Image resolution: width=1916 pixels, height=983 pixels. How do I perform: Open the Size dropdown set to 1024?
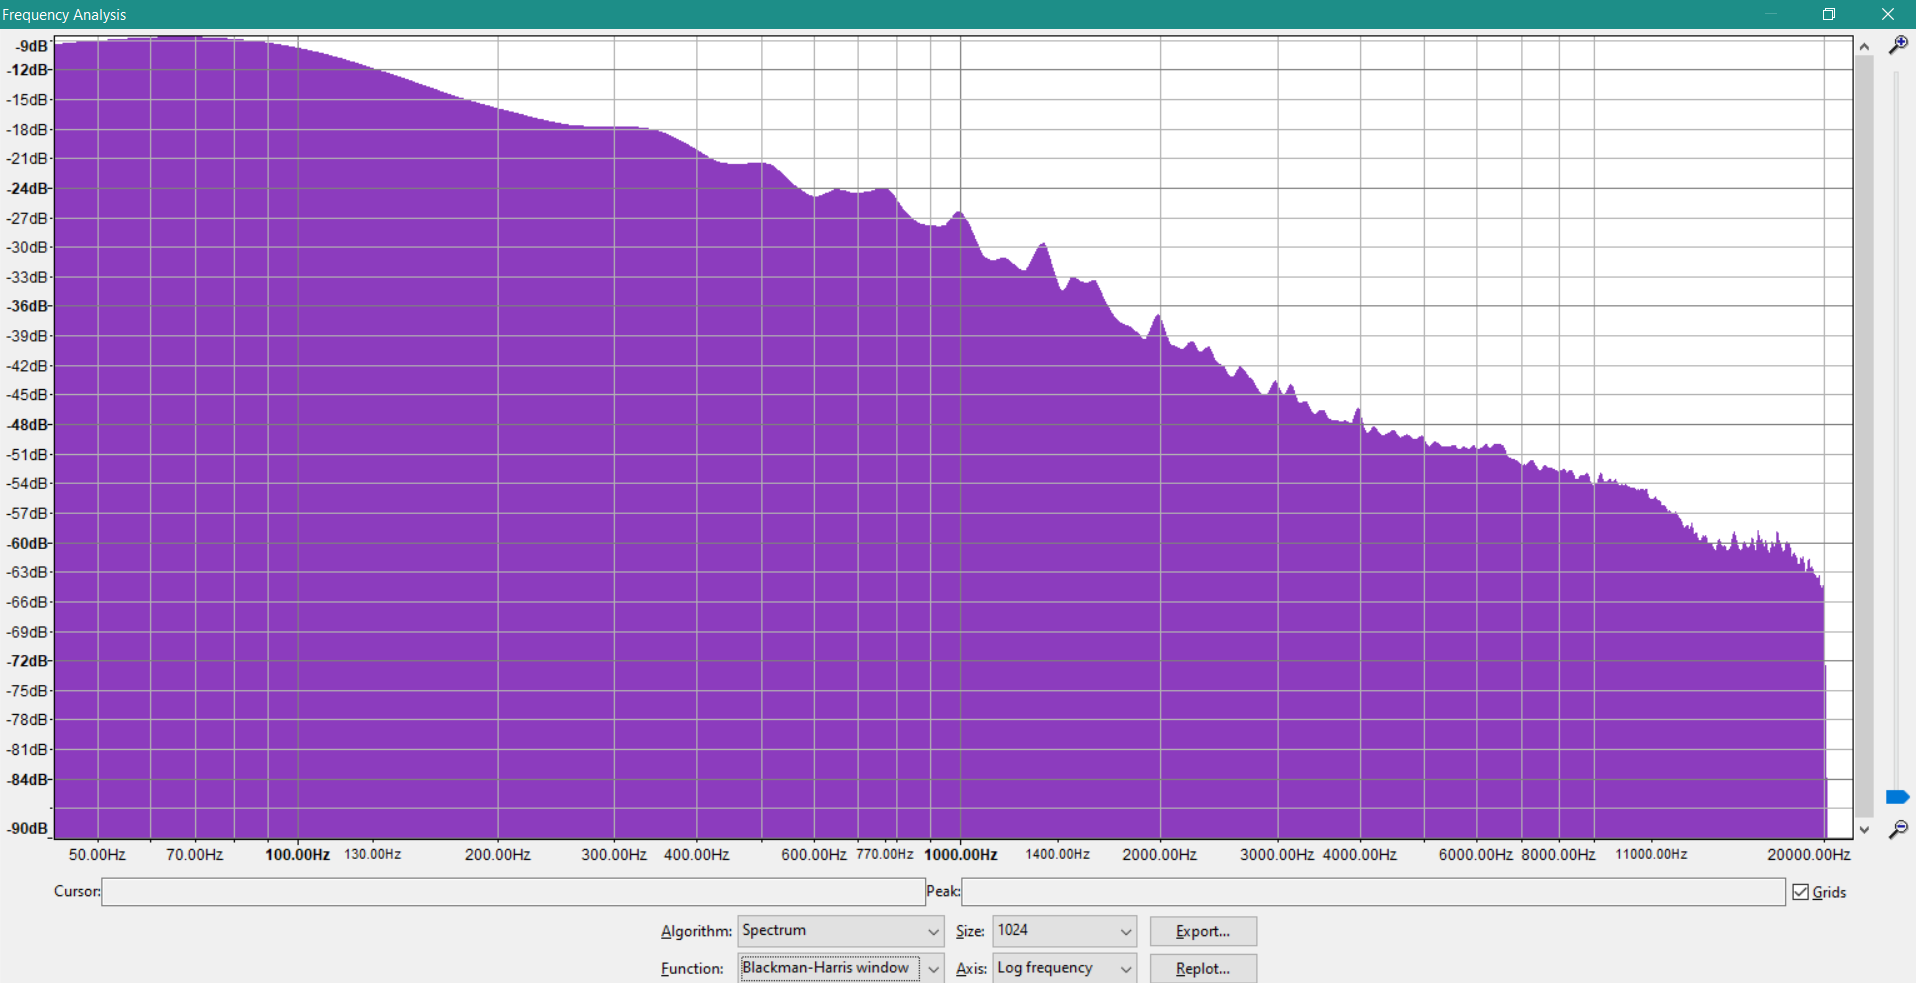[1064, 931]
